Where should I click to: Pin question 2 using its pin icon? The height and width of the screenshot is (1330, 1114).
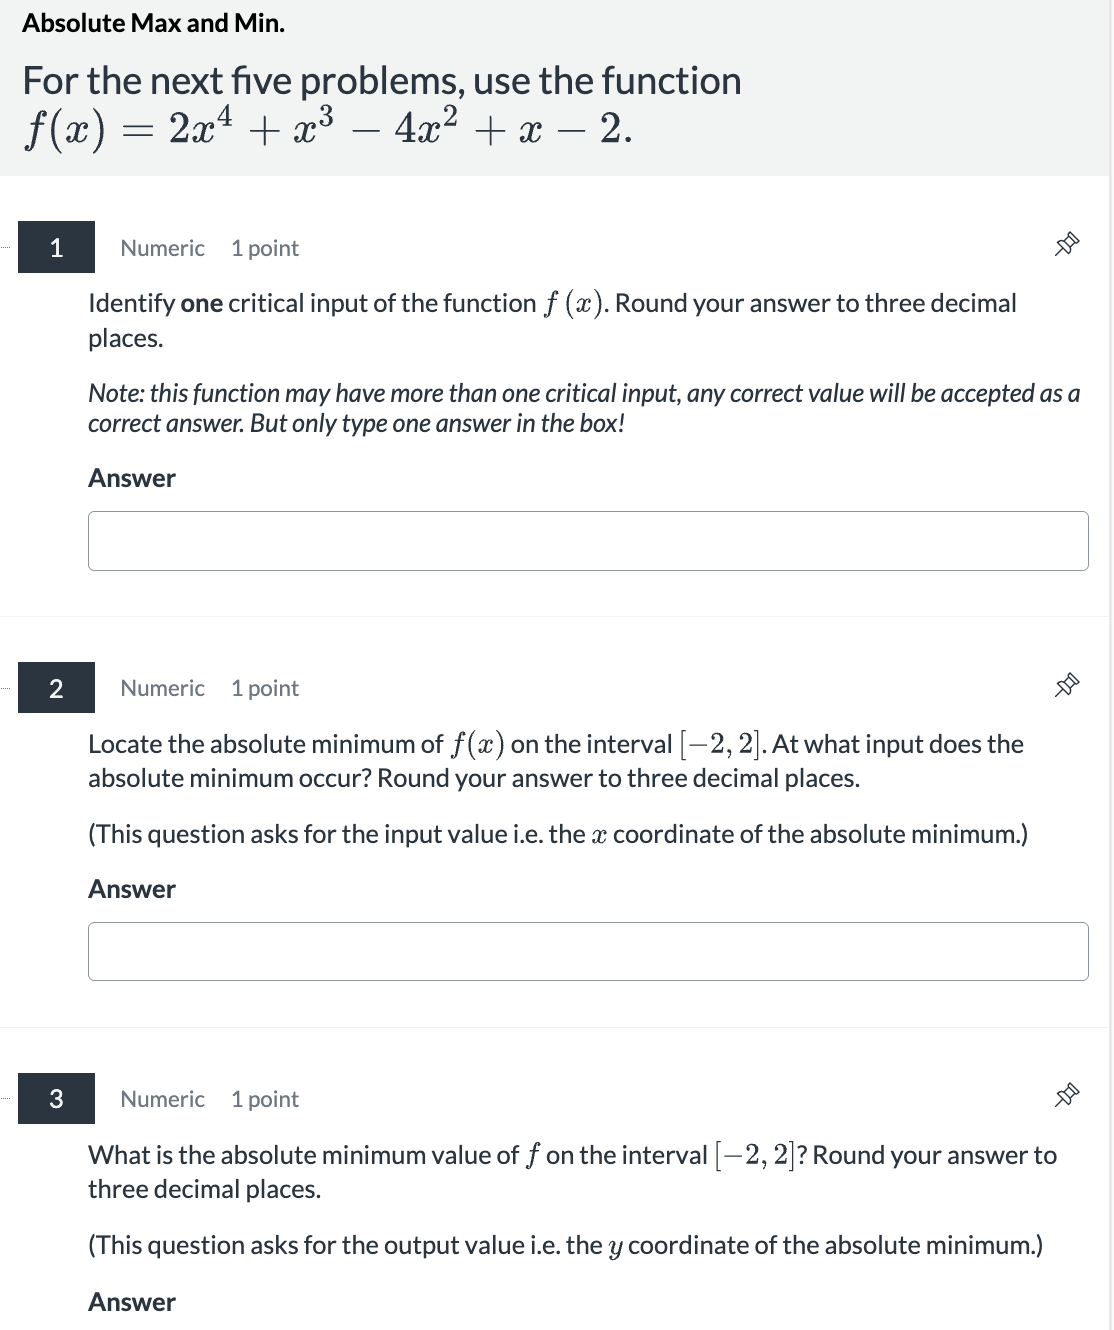[1066, 685]
